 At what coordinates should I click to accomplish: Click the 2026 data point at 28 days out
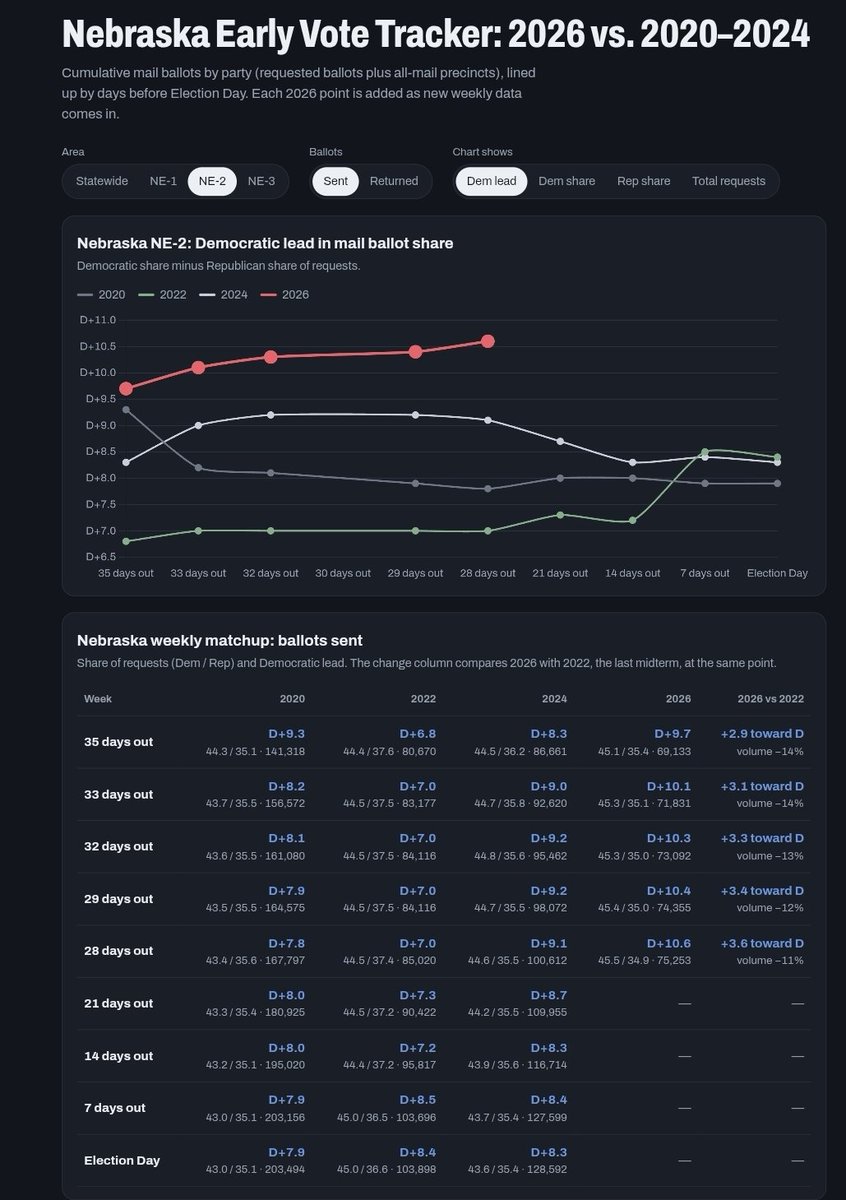tap(488, 341)
